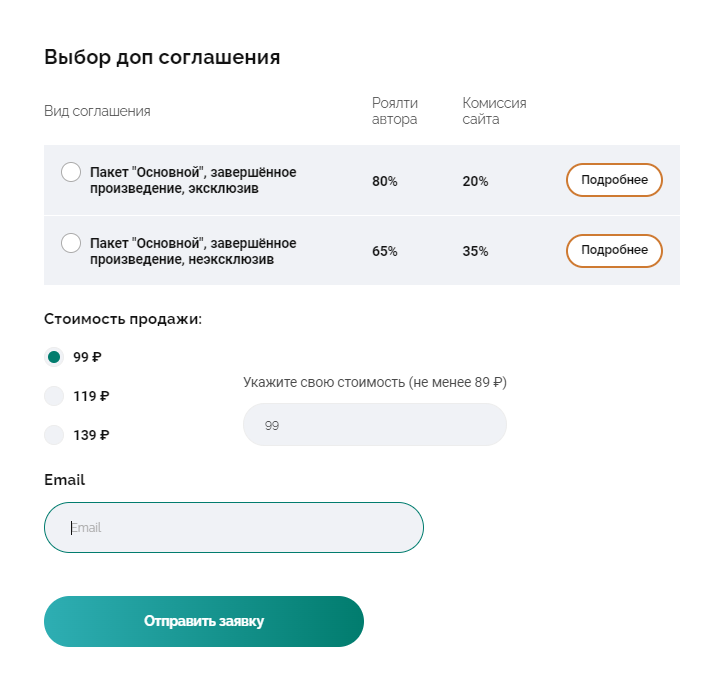The width and height of the screenshot is (728, 692).
Task: Choose the 119 ₽ price radio button
Action: 54,396
